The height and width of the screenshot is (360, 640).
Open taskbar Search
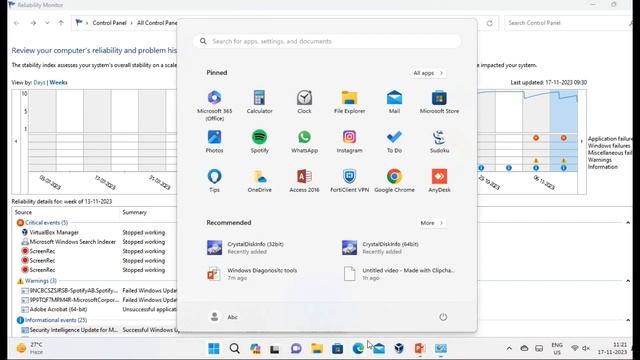click(234, 348)
